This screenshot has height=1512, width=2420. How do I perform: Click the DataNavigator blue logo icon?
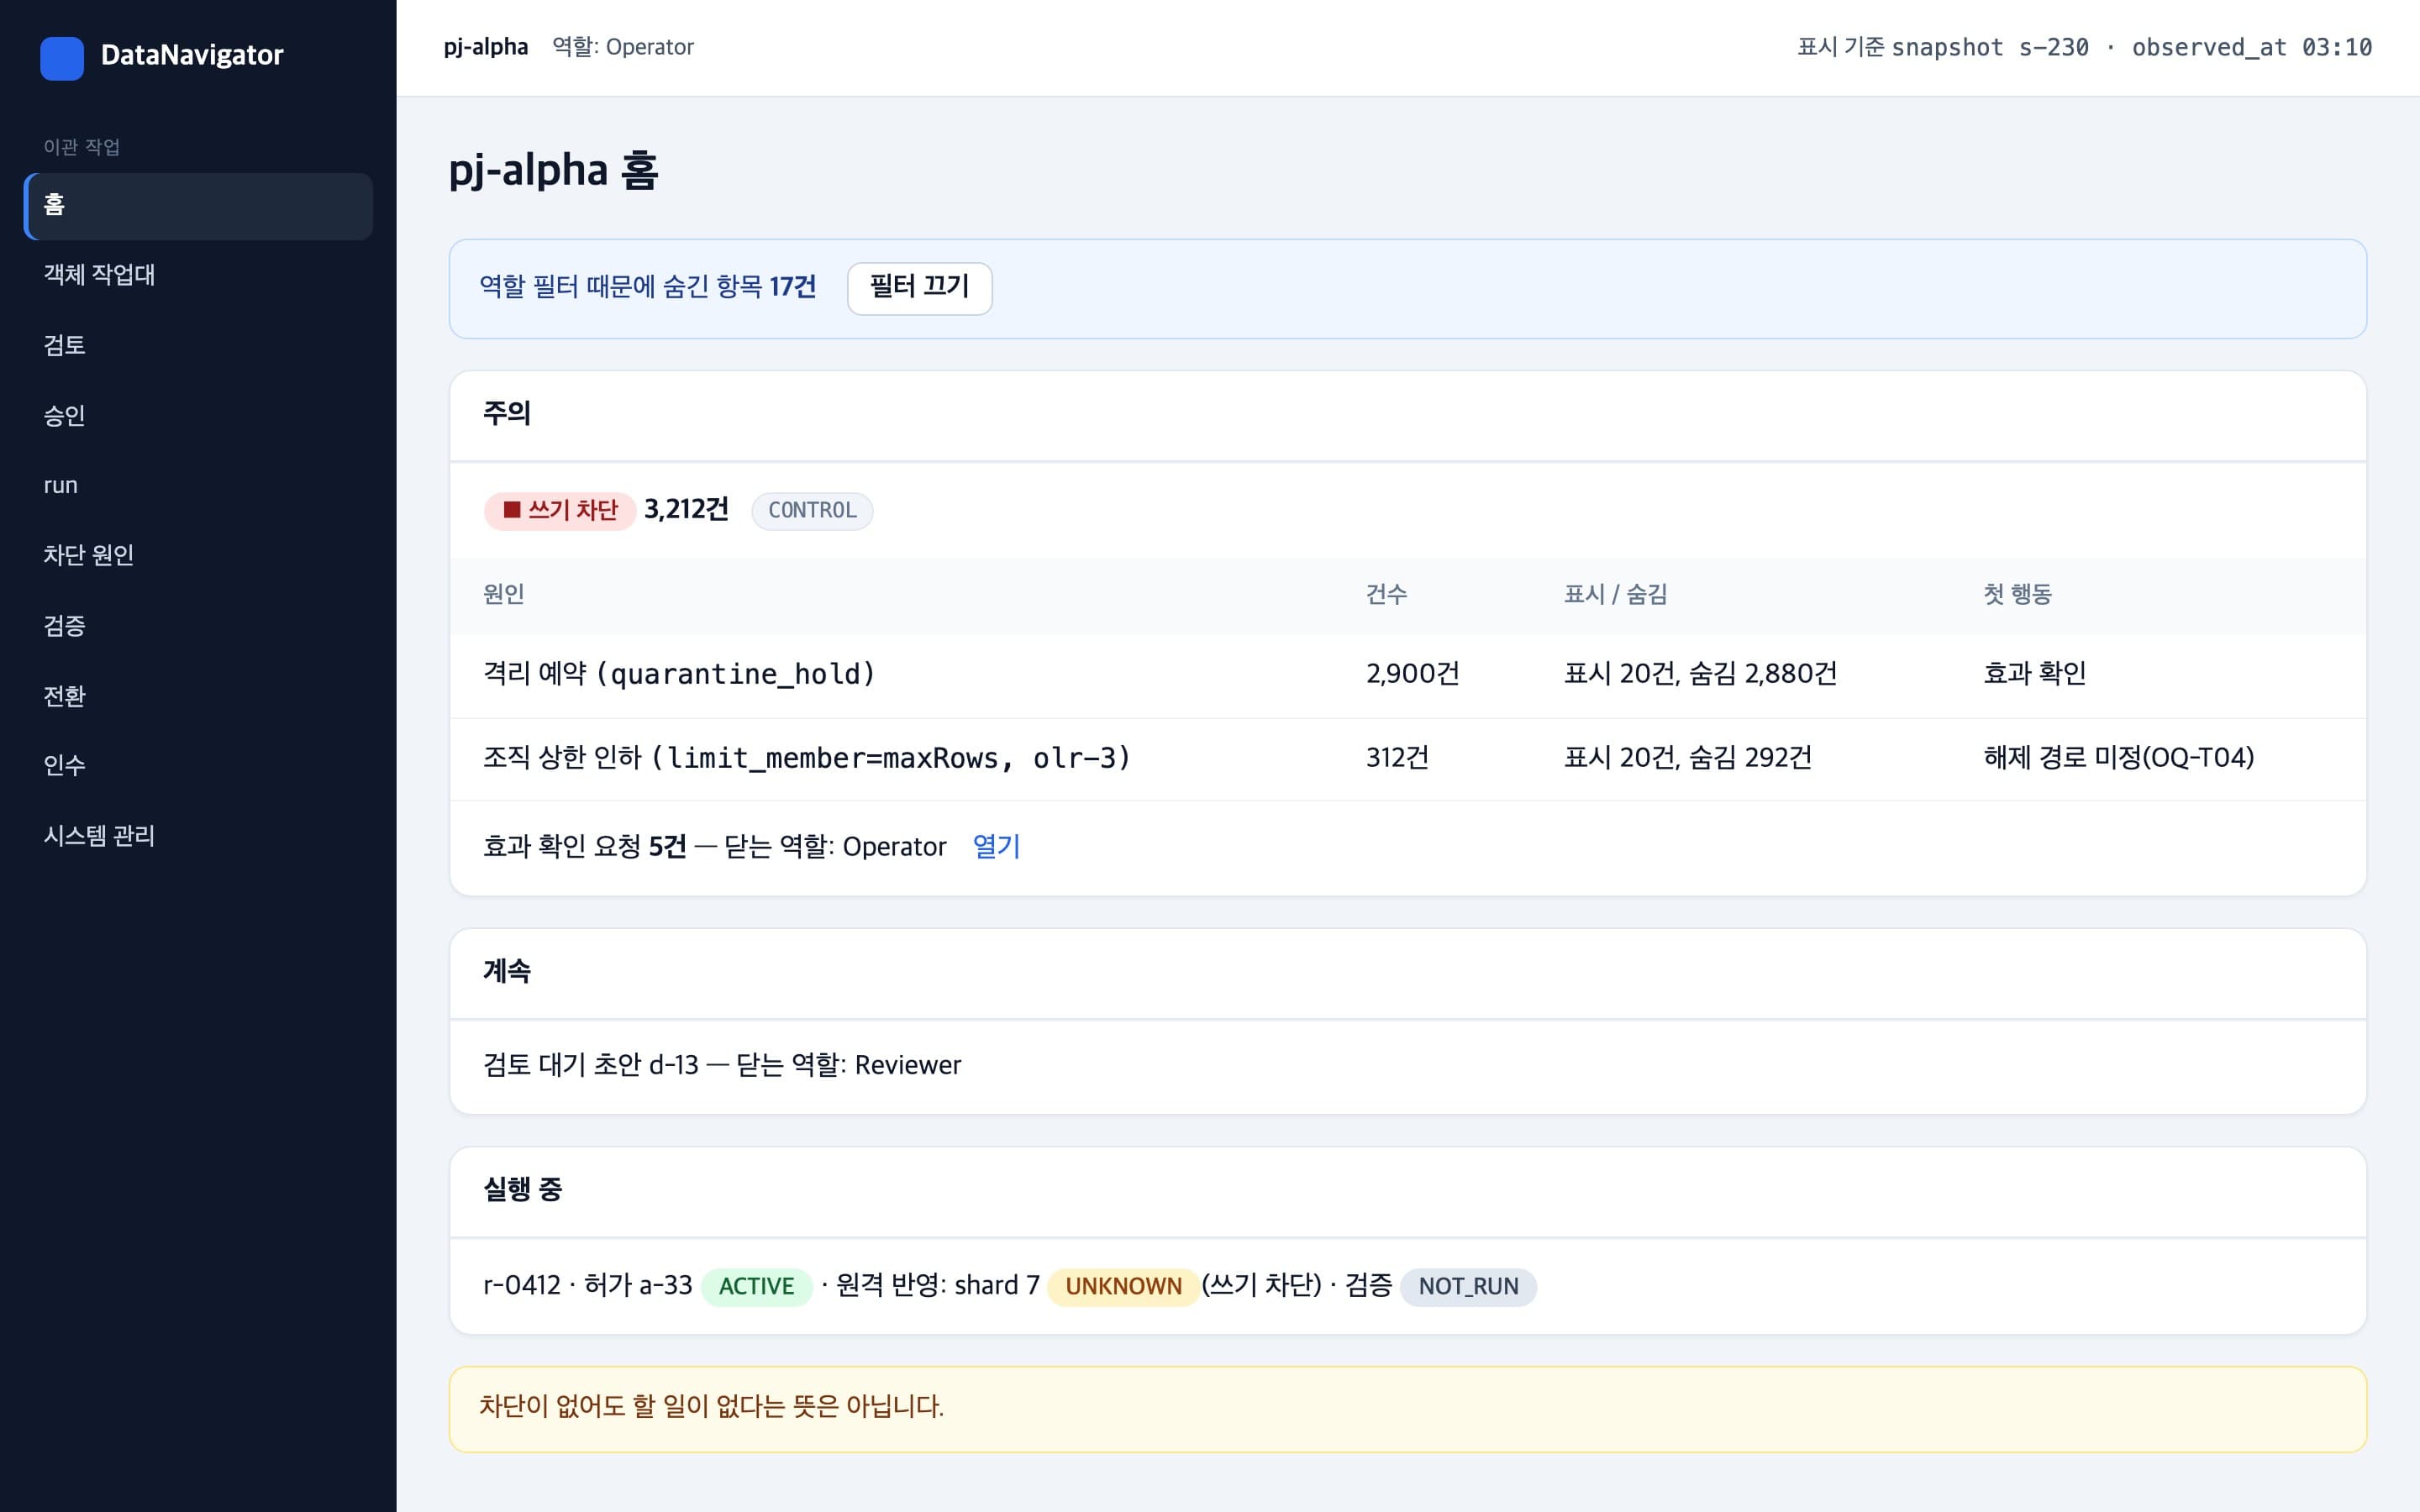click(61, 58)
